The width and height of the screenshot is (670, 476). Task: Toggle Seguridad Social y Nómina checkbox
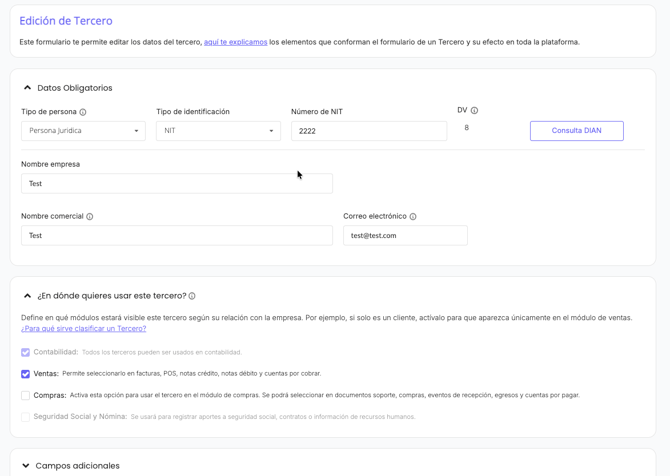pyautogui.click(x=26, y=417)
